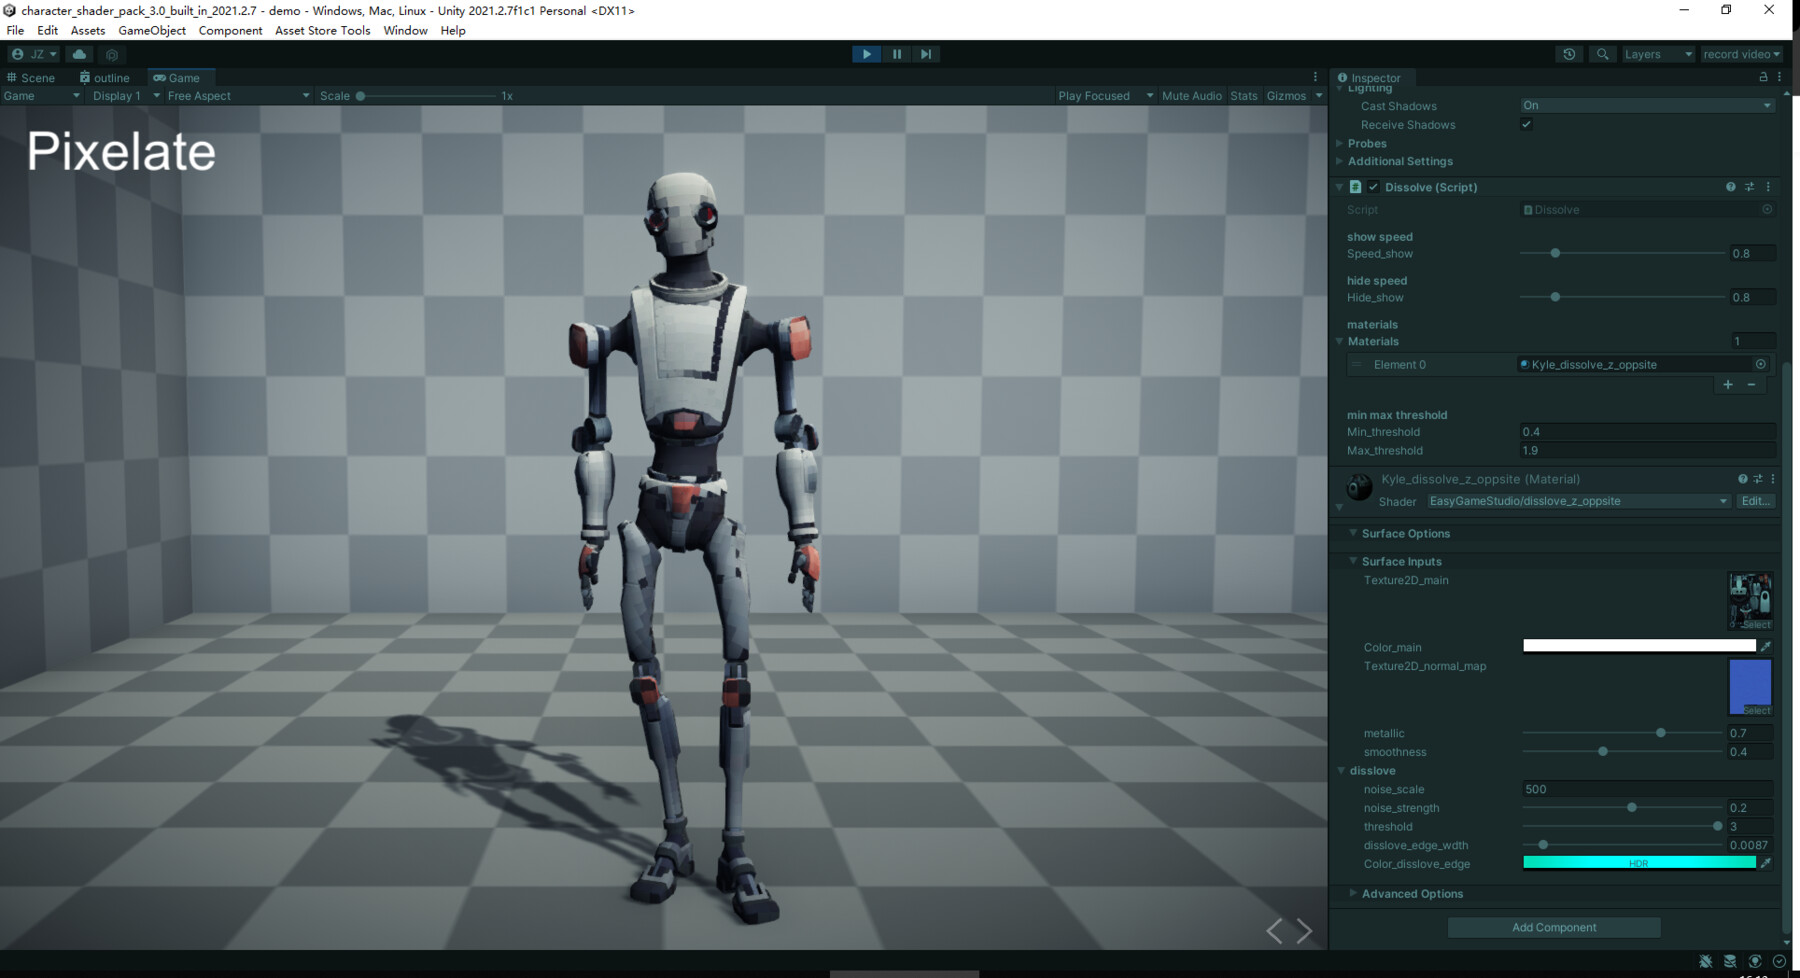Open the GameObject menu

coord(152,30)
